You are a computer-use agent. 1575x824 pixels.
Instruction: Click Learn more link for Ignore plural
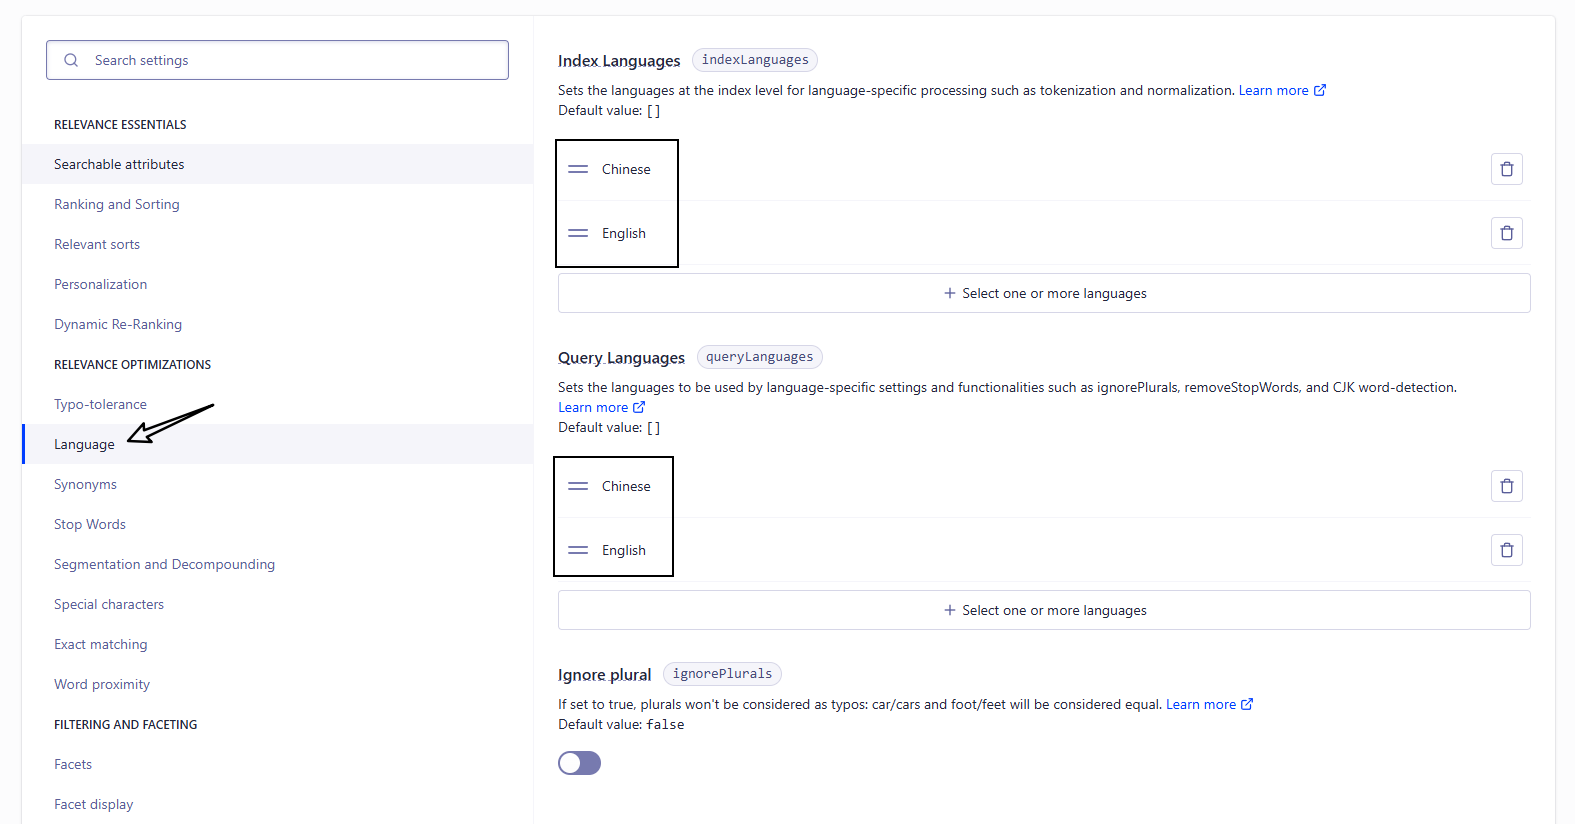tap(1208, 704)
